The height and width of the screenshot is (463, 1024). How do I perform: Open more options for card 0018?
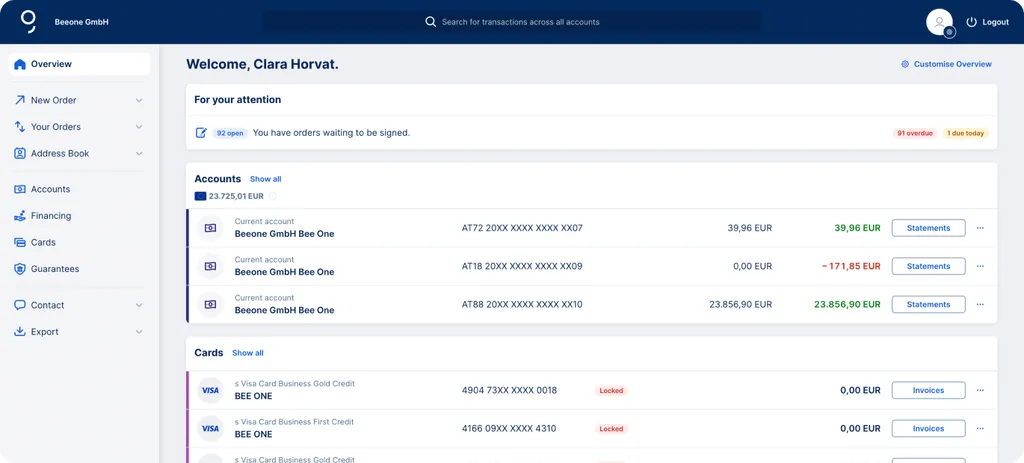pyautogui.click(x=980, y=391)
